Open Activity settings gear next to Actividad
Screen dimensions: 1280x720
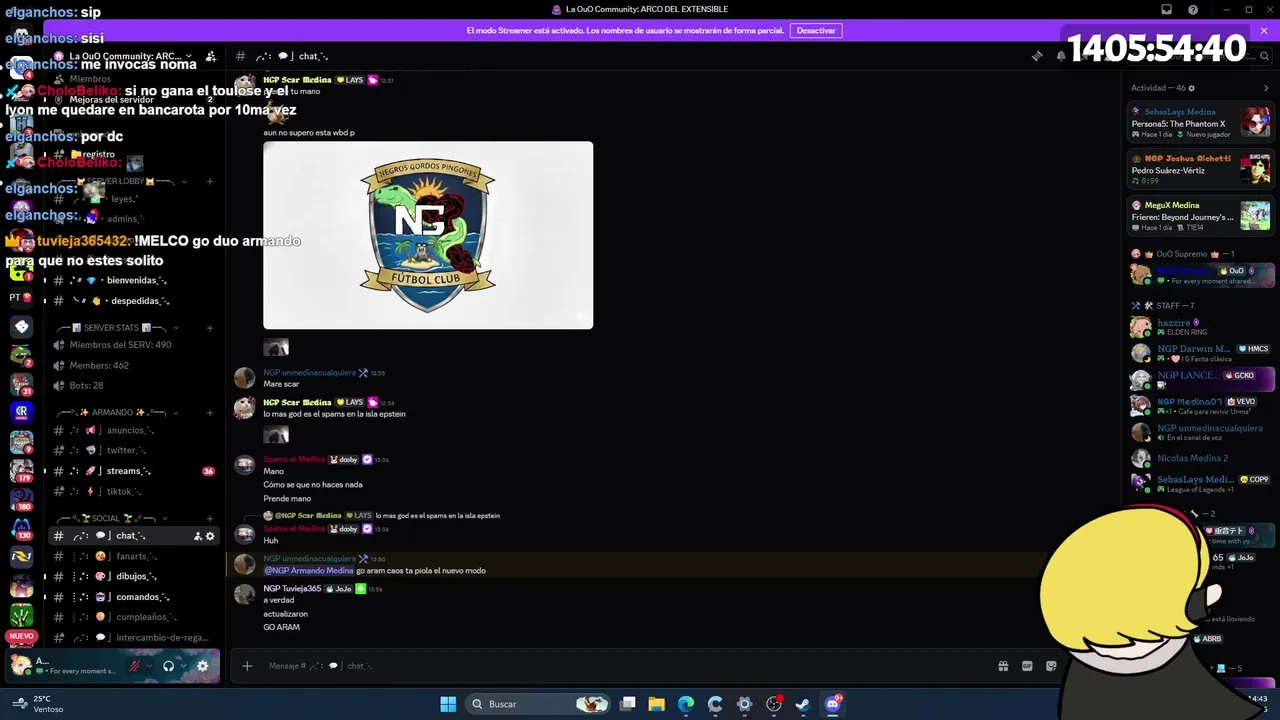click(1191, 88)
